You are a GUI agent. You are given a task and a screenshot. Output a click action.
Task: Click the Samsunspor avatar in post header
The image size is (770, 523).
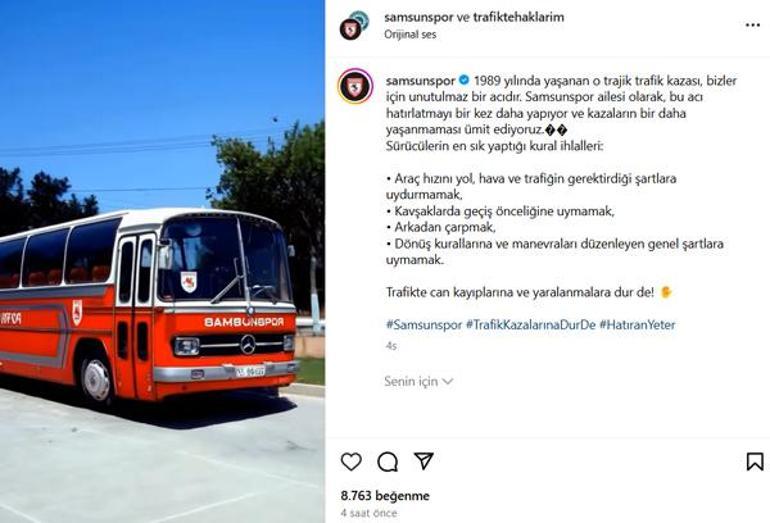point(351,29)
